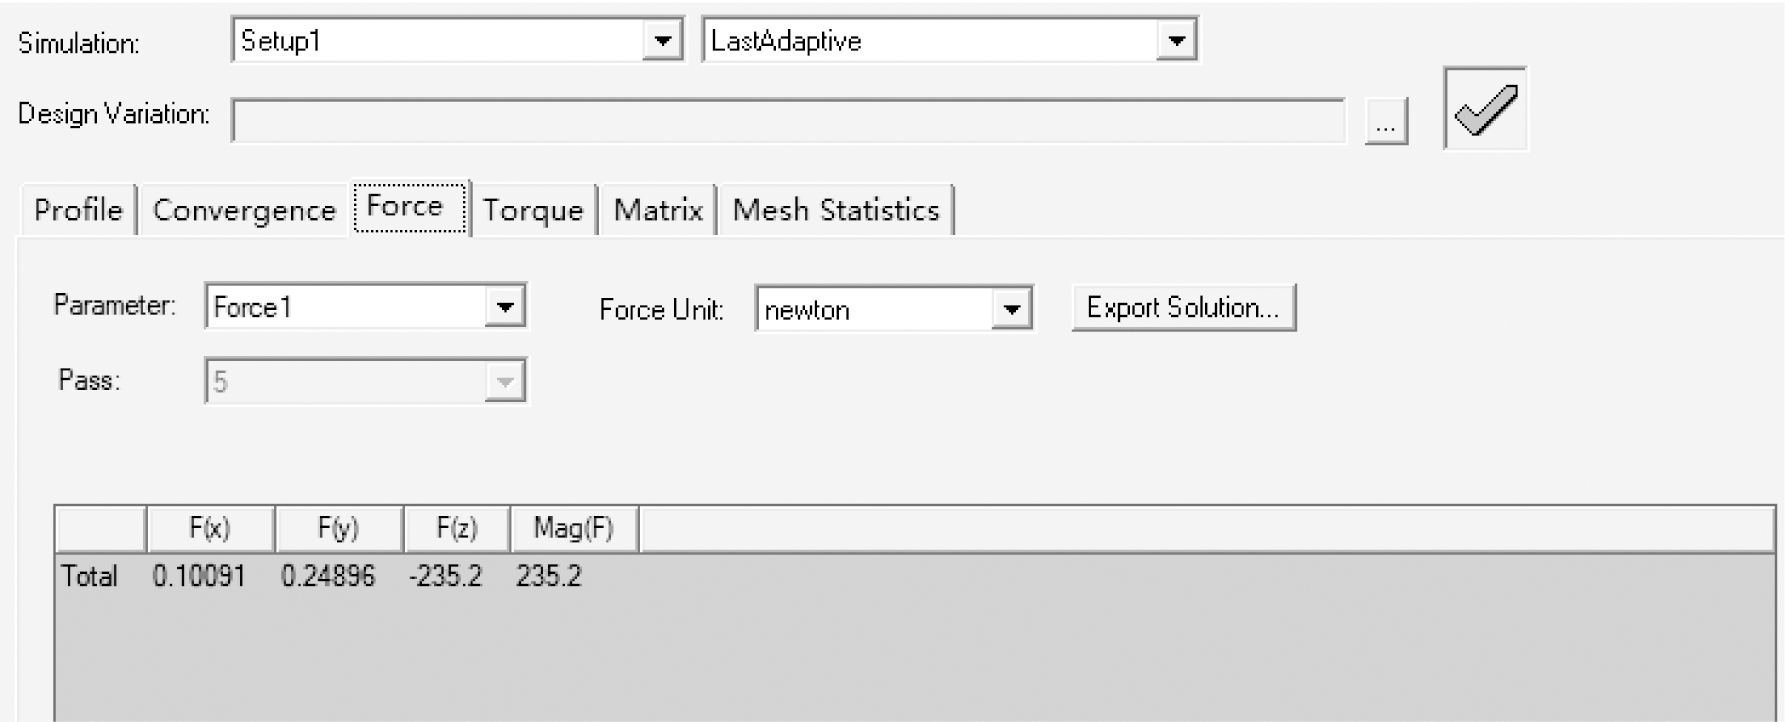Click the Mag(F) column header

[573, 529]
